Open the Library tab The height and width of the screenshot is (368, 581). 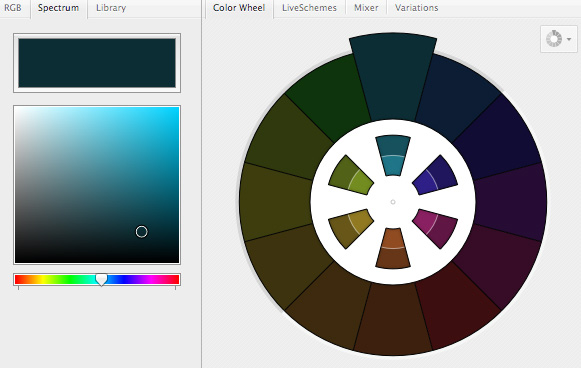pos(111,8)
